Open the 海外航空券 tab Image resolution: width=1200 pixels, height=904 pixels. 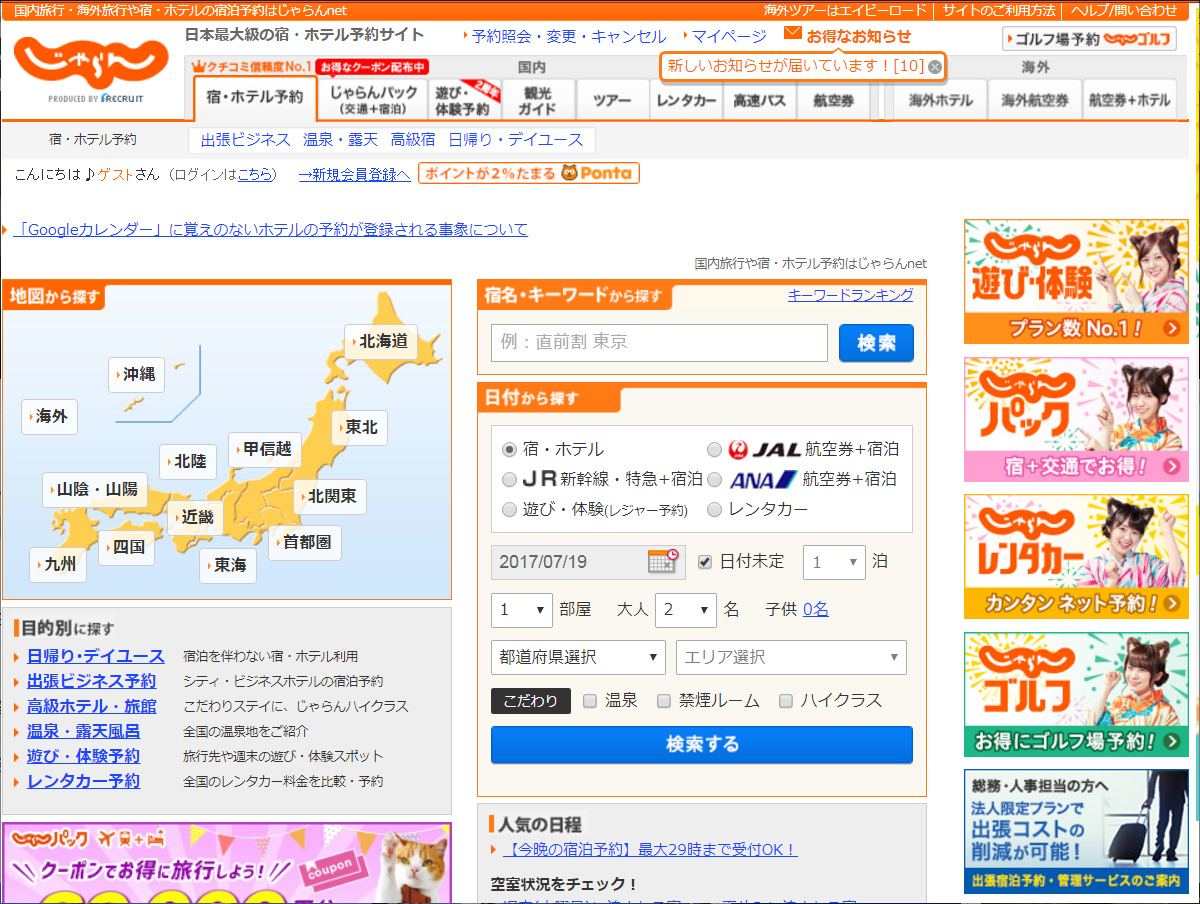click(1035, 100)
